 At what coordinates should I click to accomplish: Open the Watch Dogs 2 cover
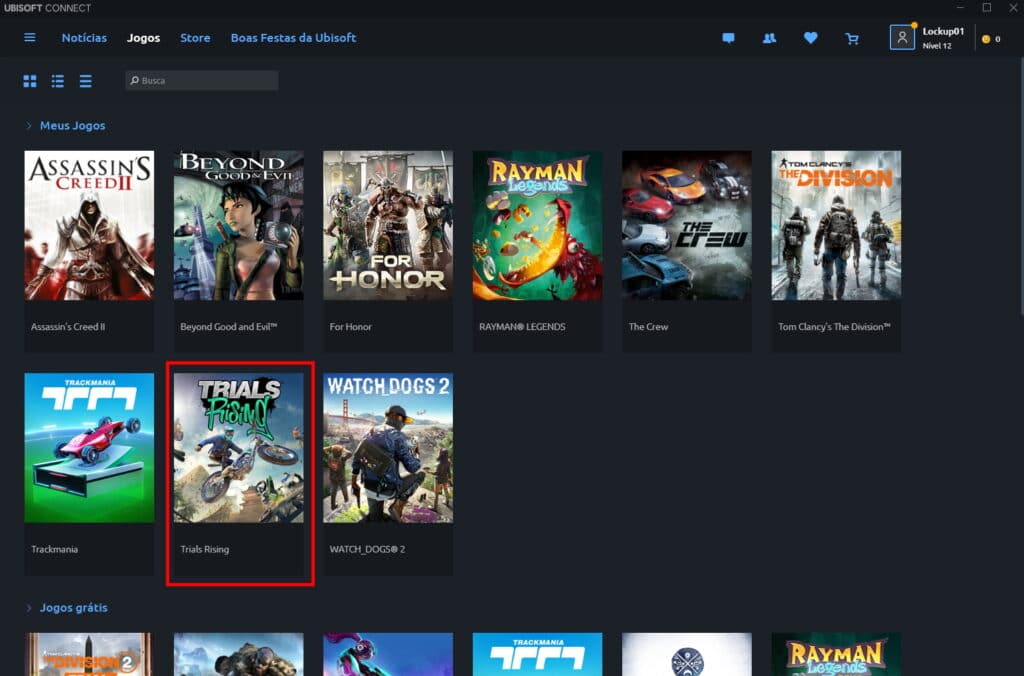tap(388, 447)
